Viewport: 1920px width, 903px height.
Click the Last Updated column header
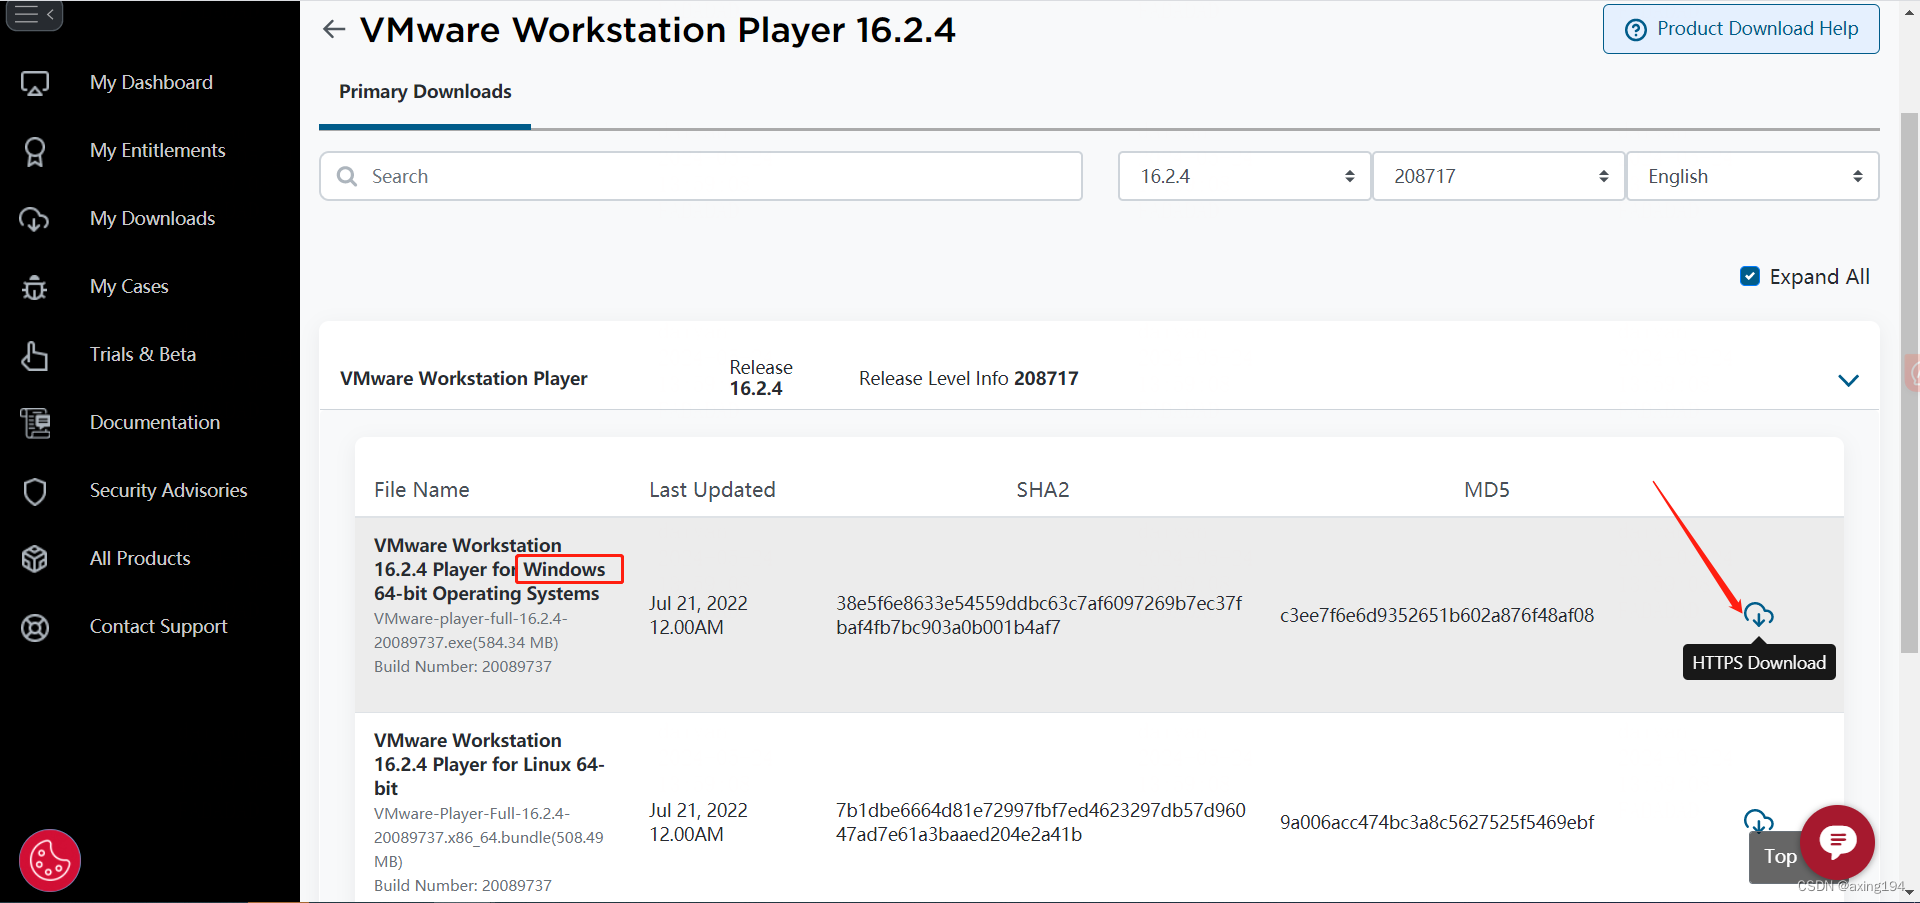pos(712,490)
